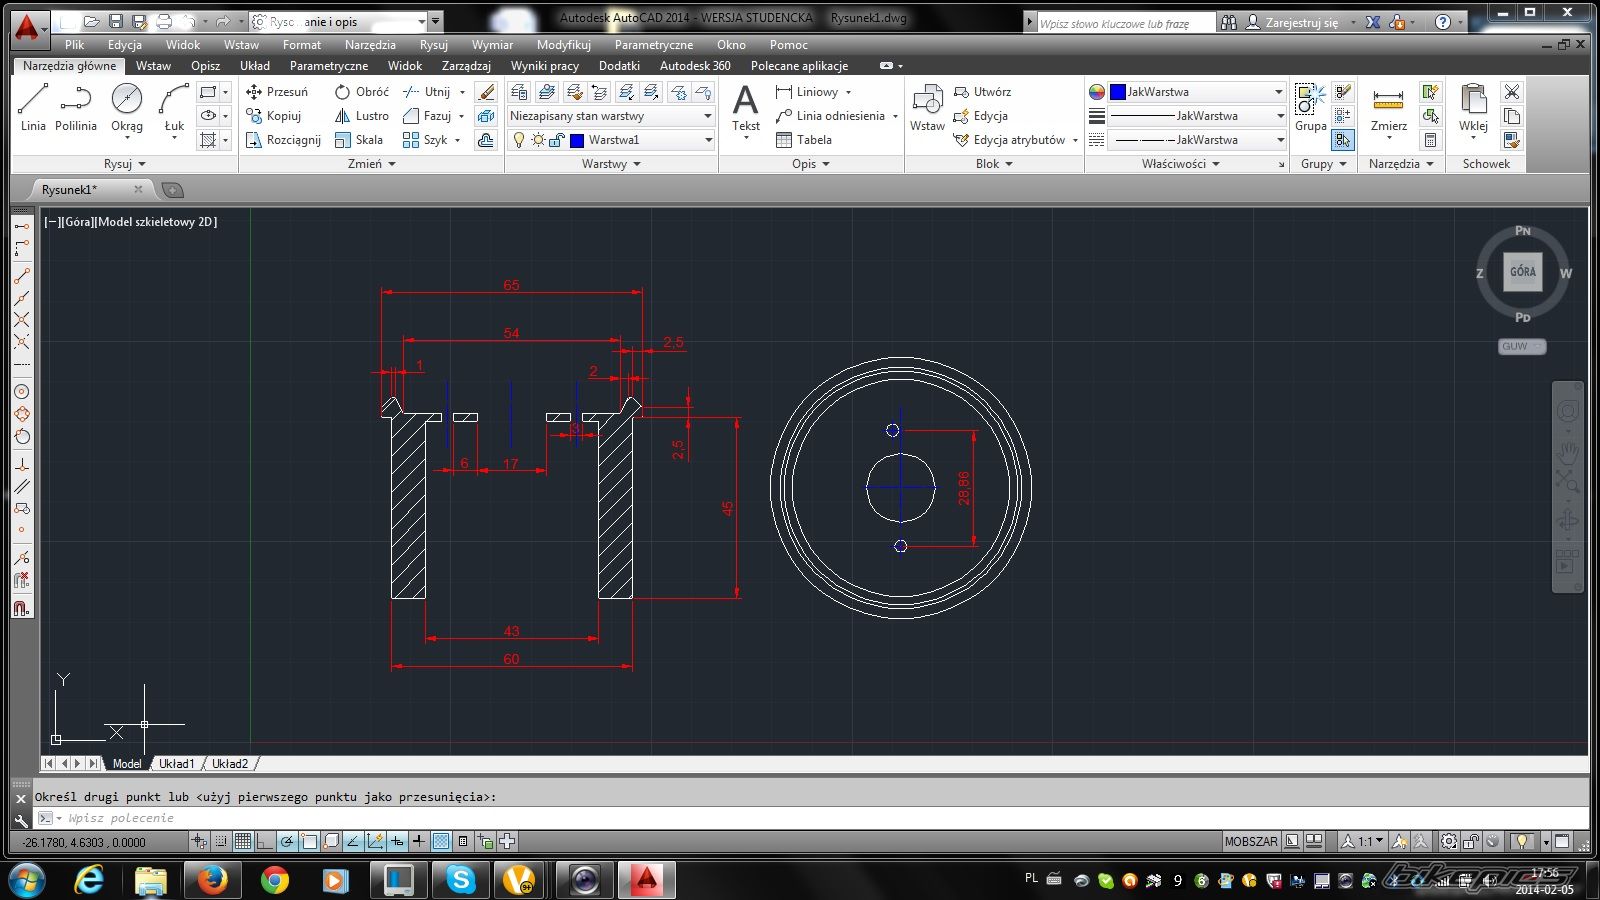This screenshot has height=900, width=1600.
Task: Click the Kopiuj copy command
Action: point(274,116)
